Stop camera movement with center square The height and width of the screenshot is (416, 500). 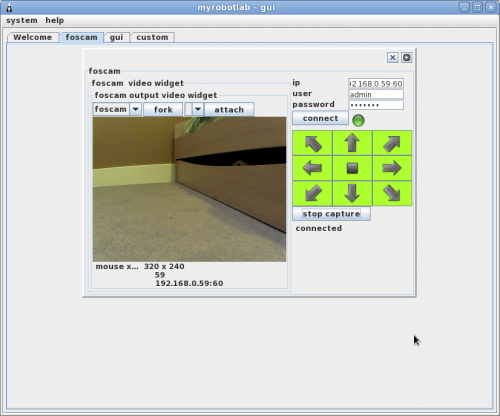(352, 168)
